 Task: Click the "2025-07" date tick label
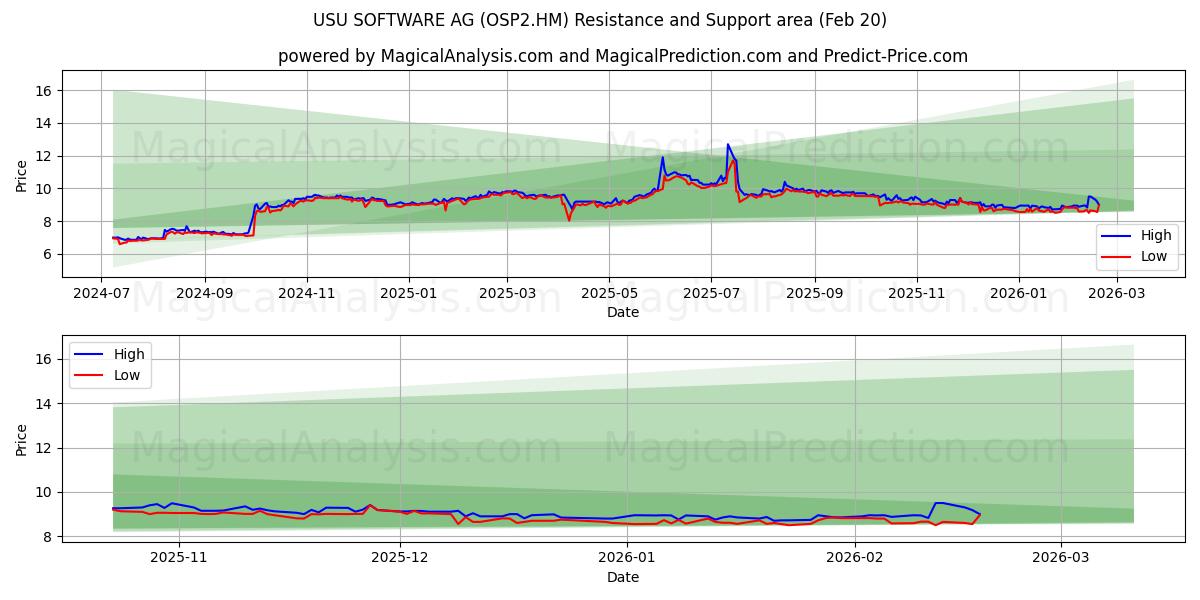pos(710,294)
